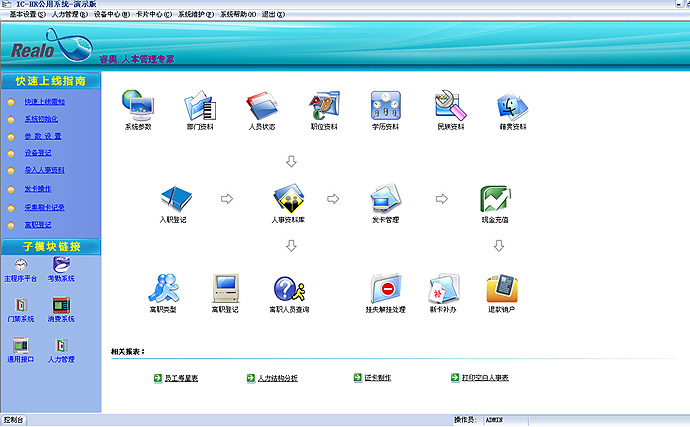
Task: Open the 学历资料 gauges icon
Action: pos(385,105)
